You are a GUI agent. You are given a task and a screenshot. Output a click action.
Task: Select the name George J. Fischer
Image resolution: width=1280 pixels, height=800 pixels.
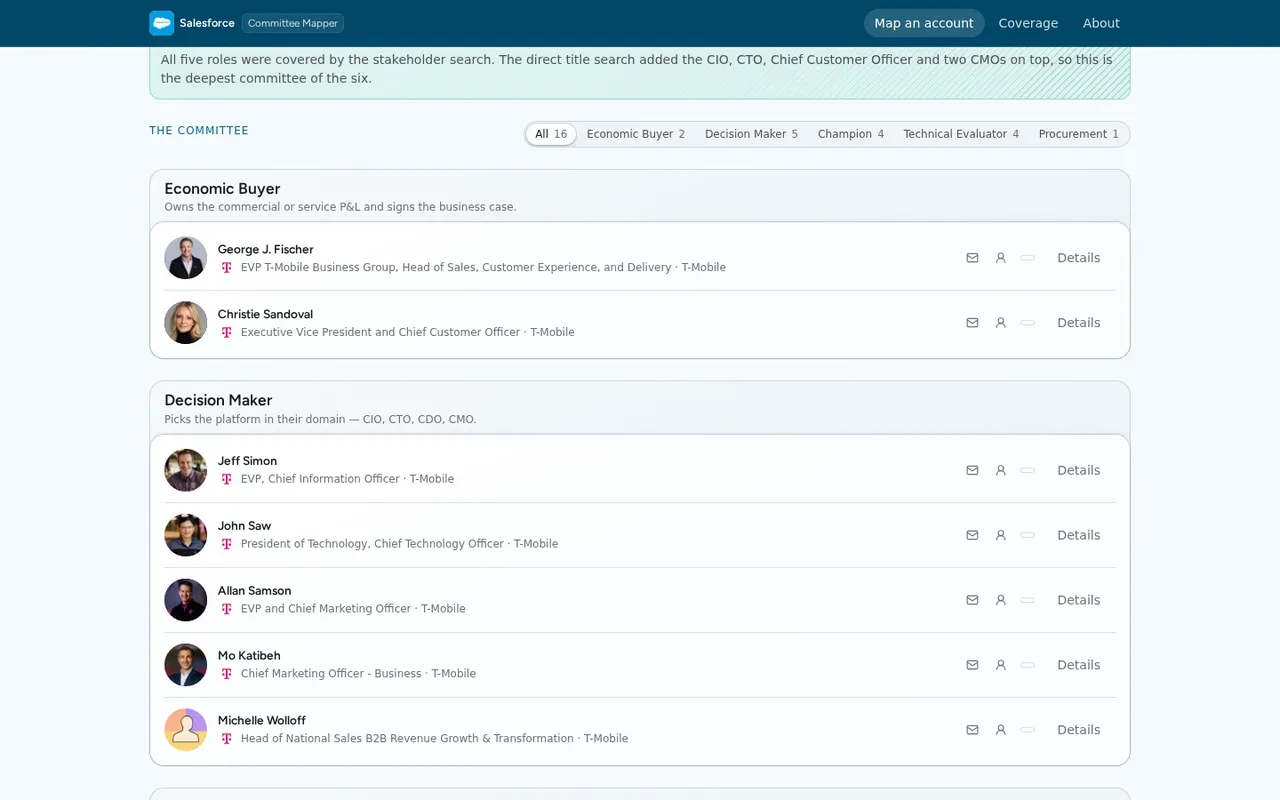coord(266,250)
